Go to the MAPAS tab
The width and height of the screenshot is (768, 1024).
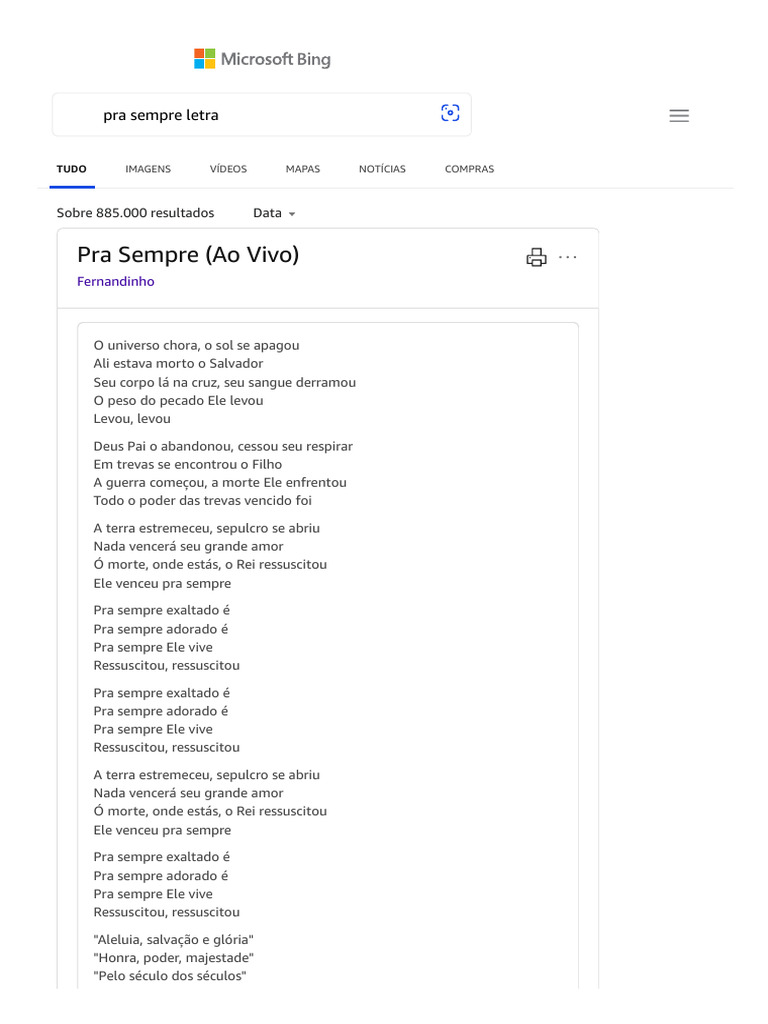click(303, 169)
